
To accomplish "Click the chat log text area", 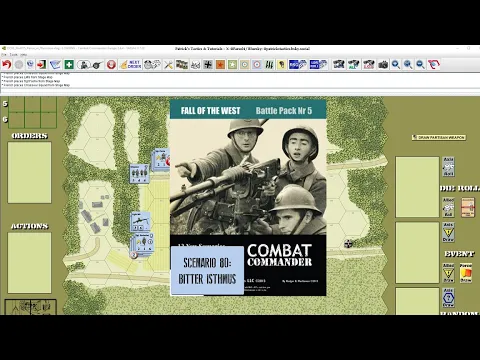I will point(240,80).
